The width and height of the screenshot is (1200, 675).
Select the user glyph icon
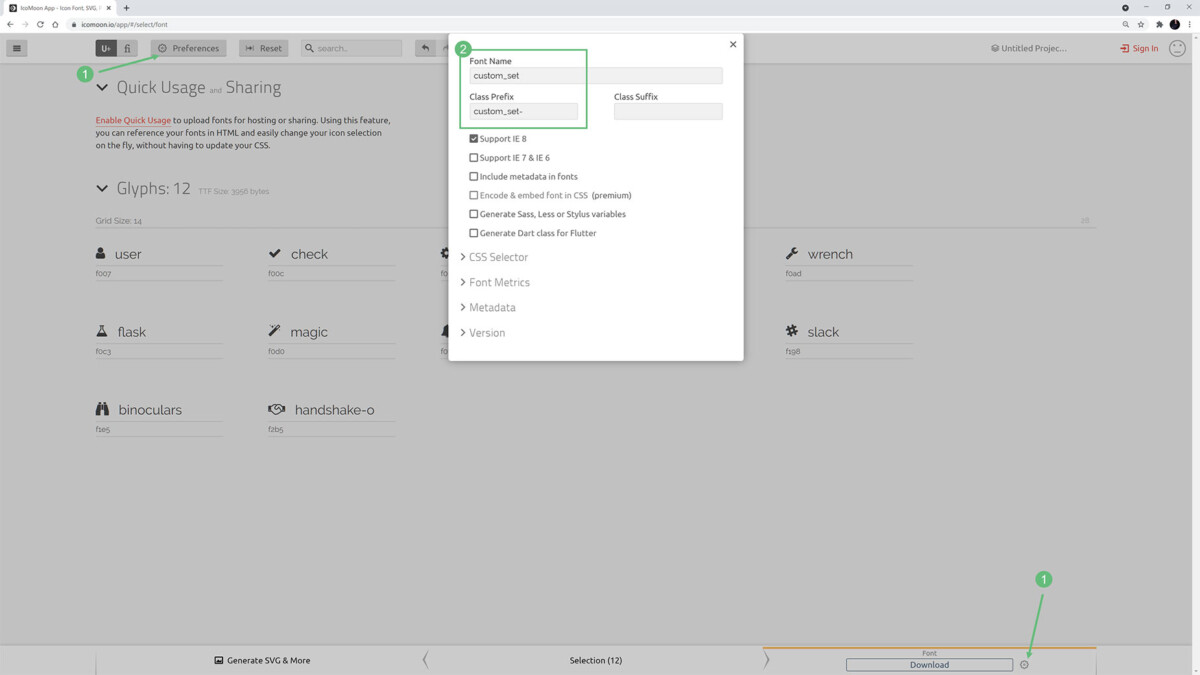pos(101,253)
